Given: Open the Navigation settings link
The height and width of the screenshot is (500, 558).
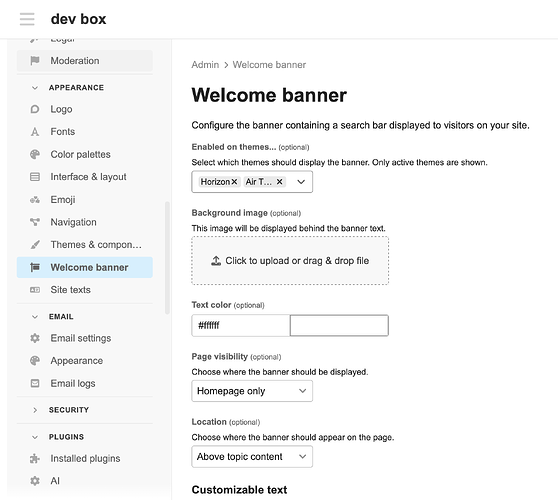Looking at the screenshot, I should point(85,222).
